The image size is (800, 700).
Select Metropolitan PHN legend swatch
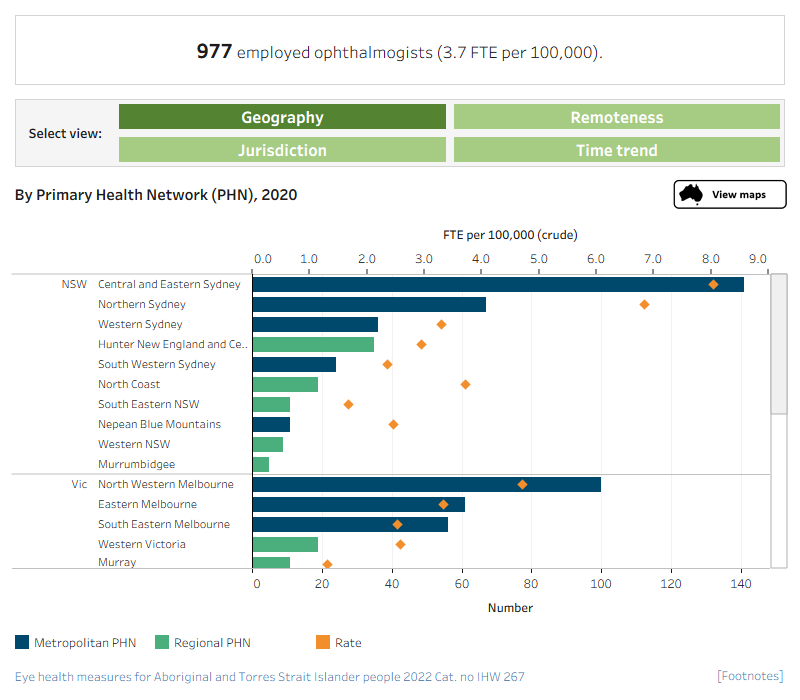(22, 642)
